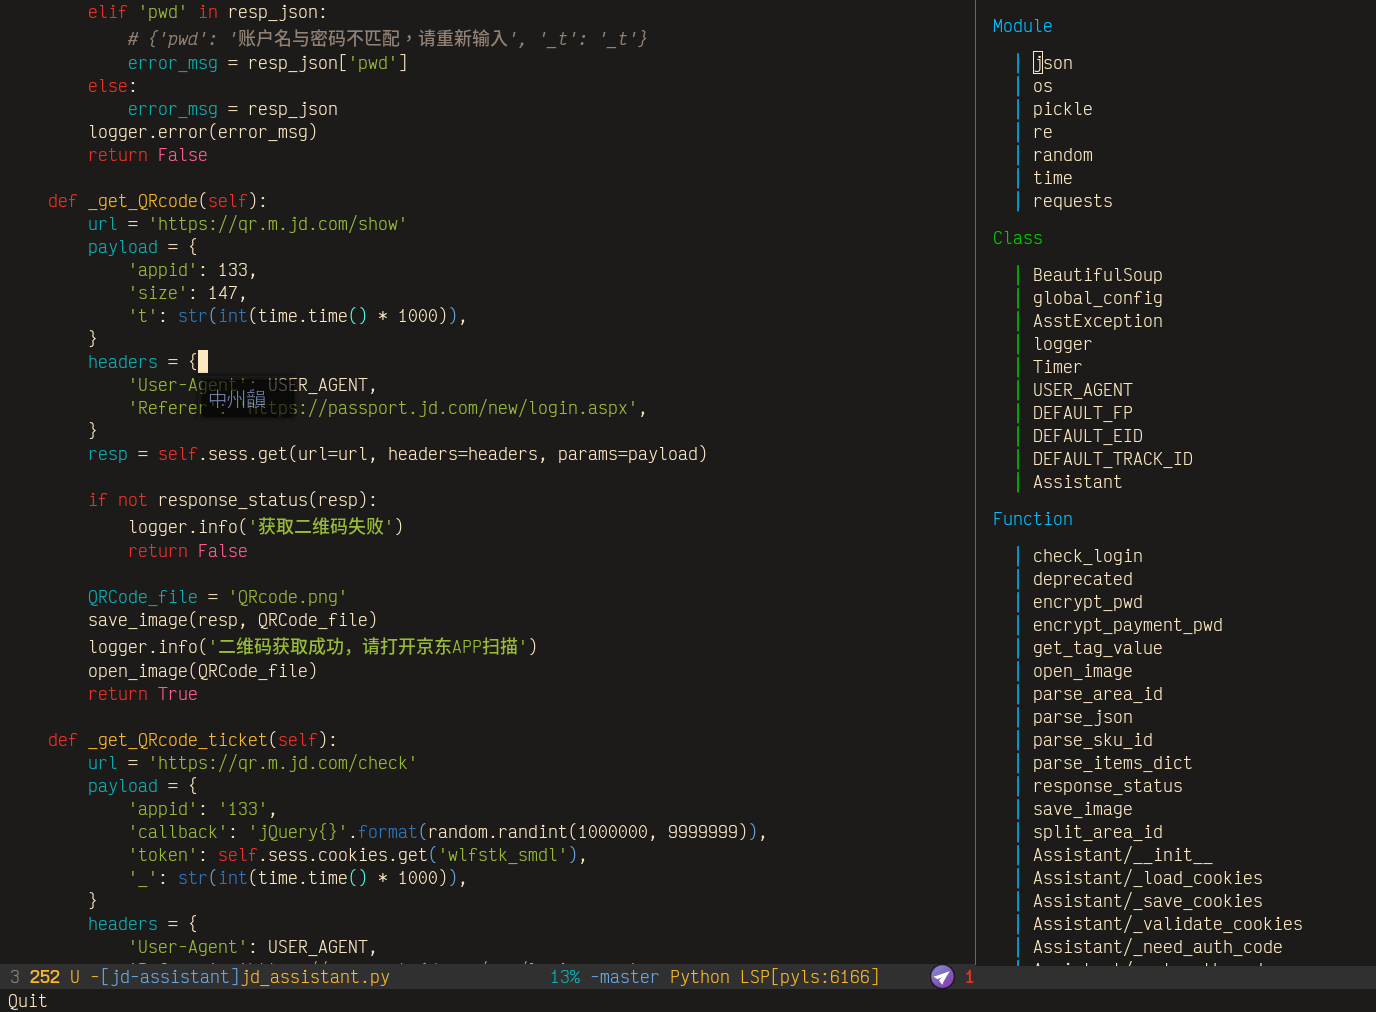Click jd_assistant.py buffer name in modeline
1376x1012 pixels.
point(315,977)
